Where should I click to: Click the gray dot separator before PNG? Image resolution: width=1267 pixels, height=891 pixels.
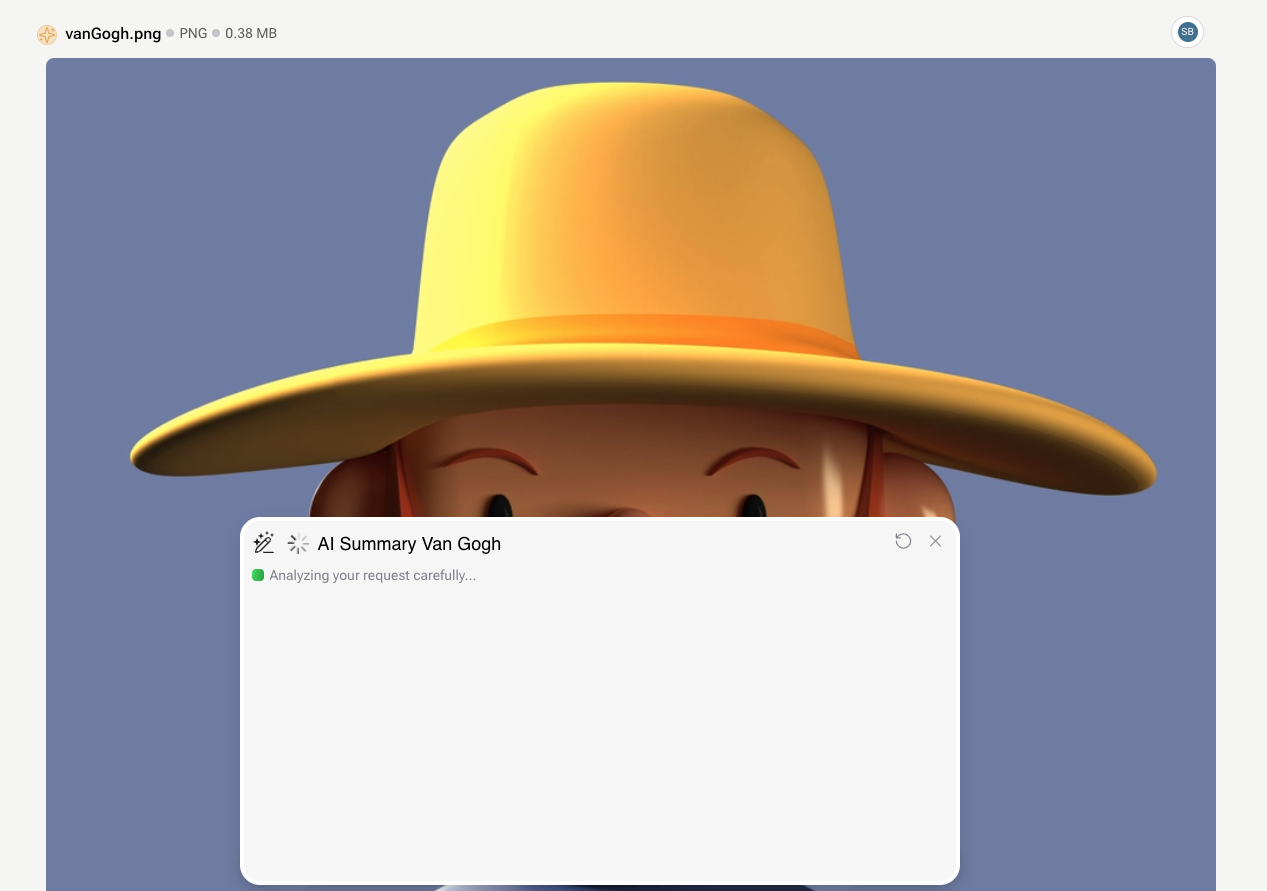pyautogui.click(x=170, y=33)
